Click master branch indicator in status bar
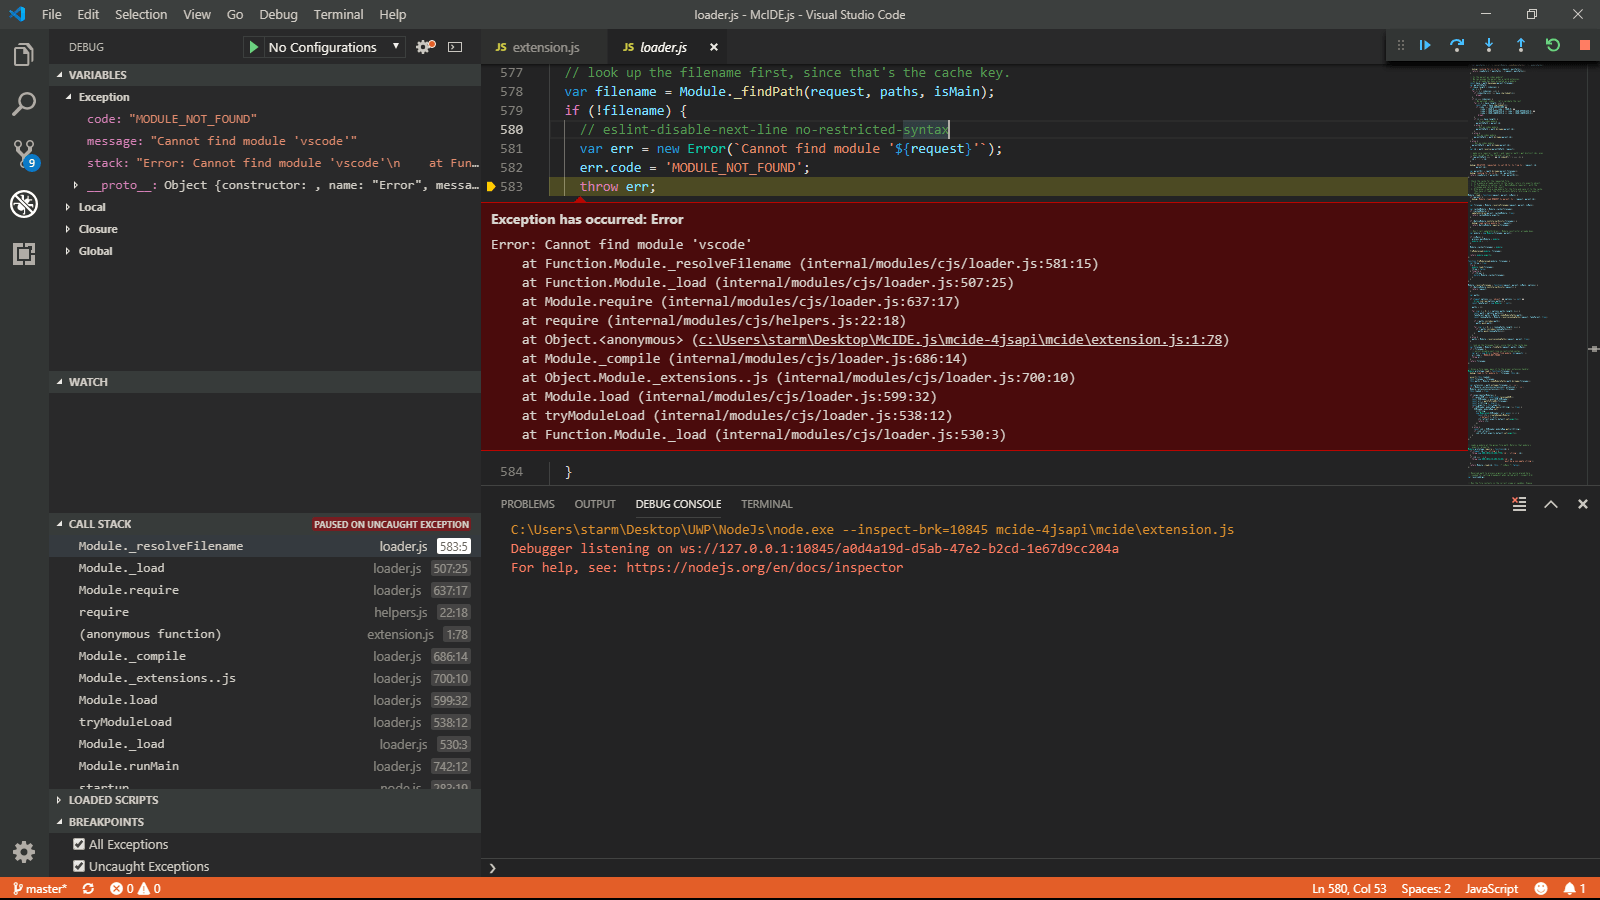Screen dimensions: 1600x900 tap(40, 888)
